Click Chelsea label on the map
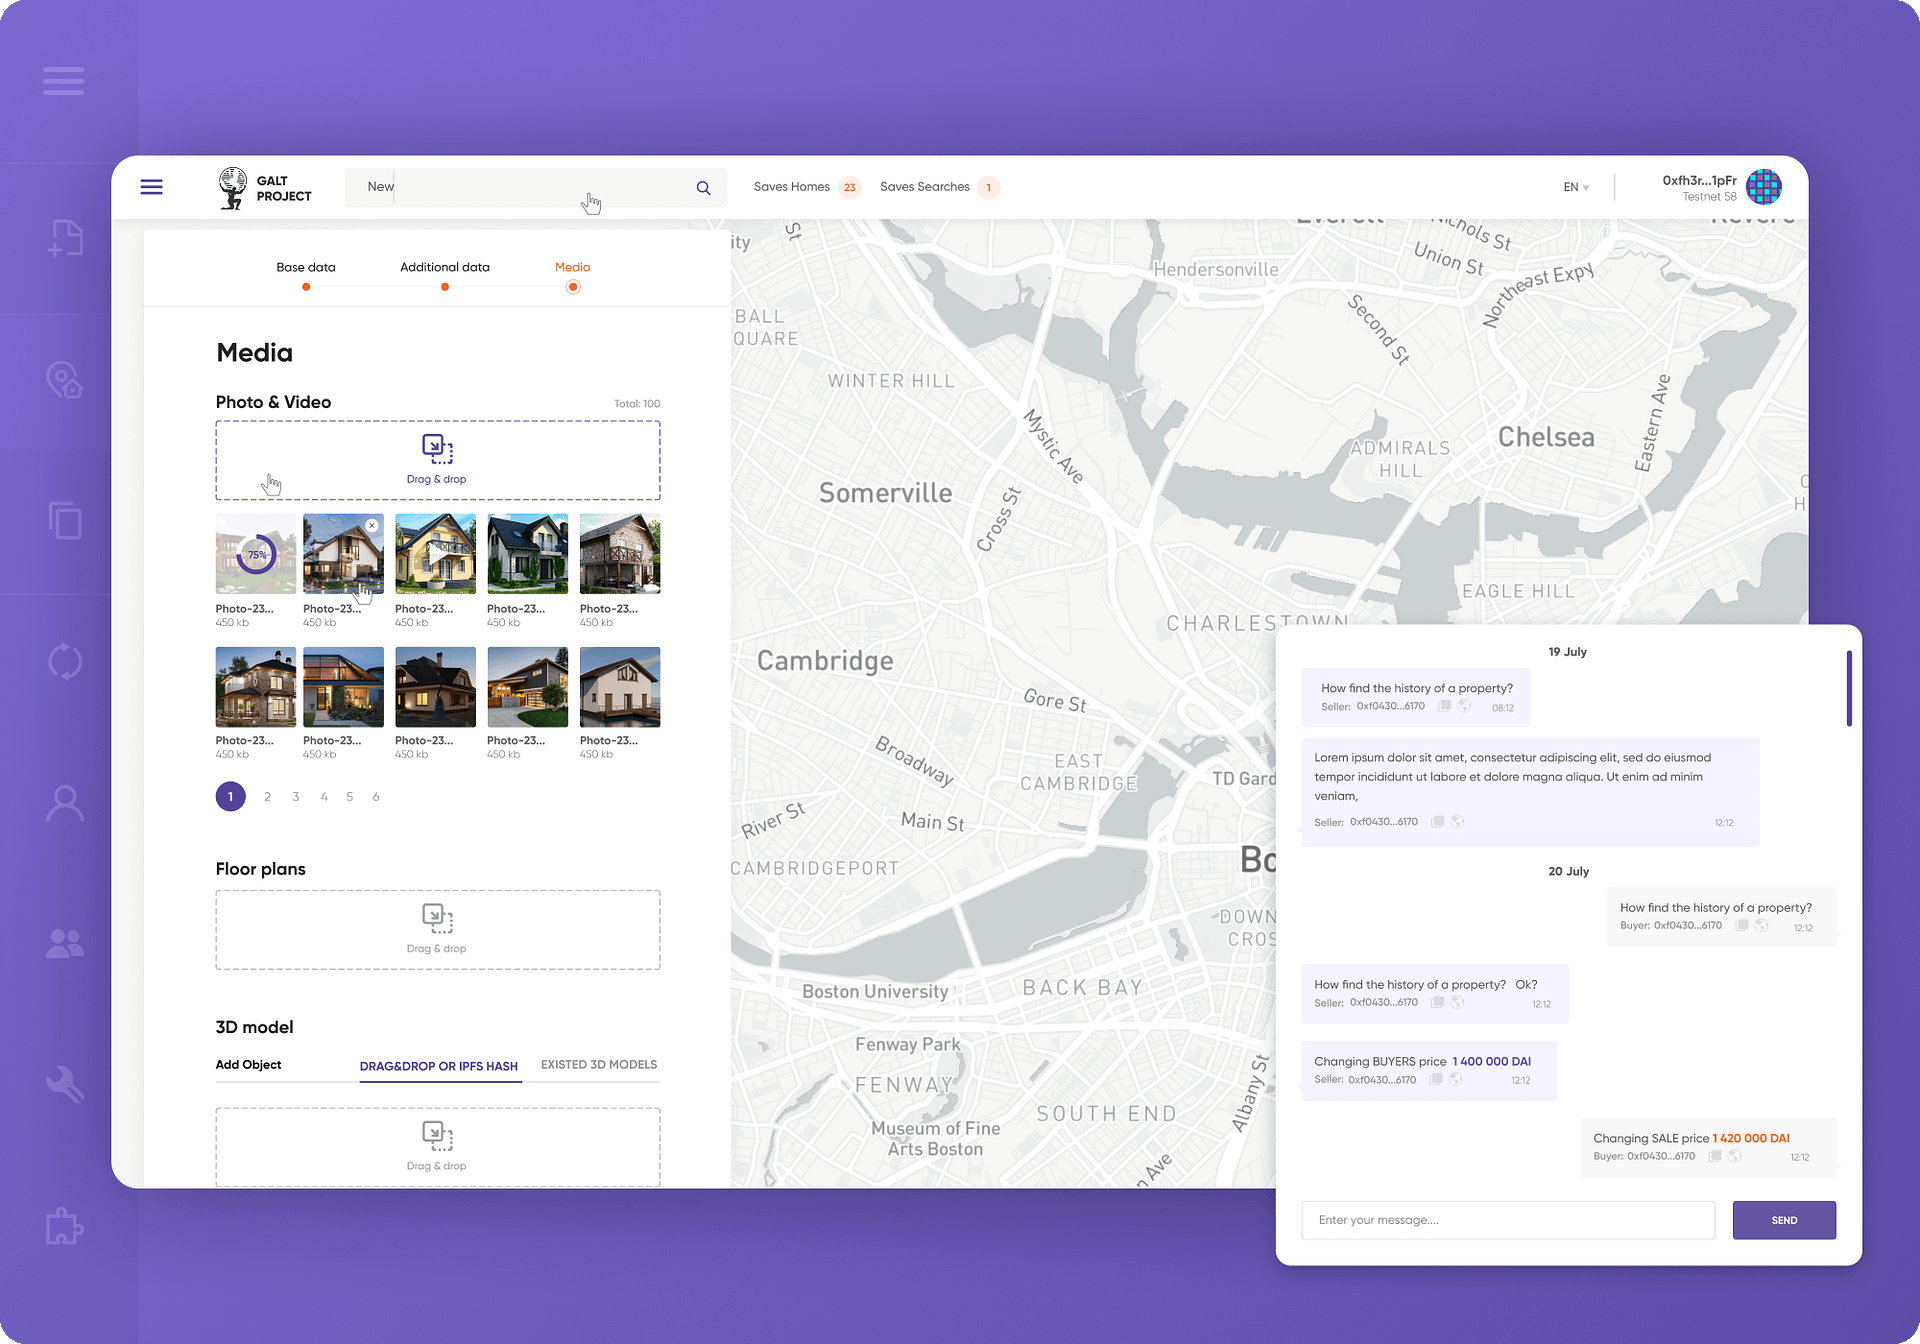The height and width of the screenshot is (1344, 1920). [1546, 437]
